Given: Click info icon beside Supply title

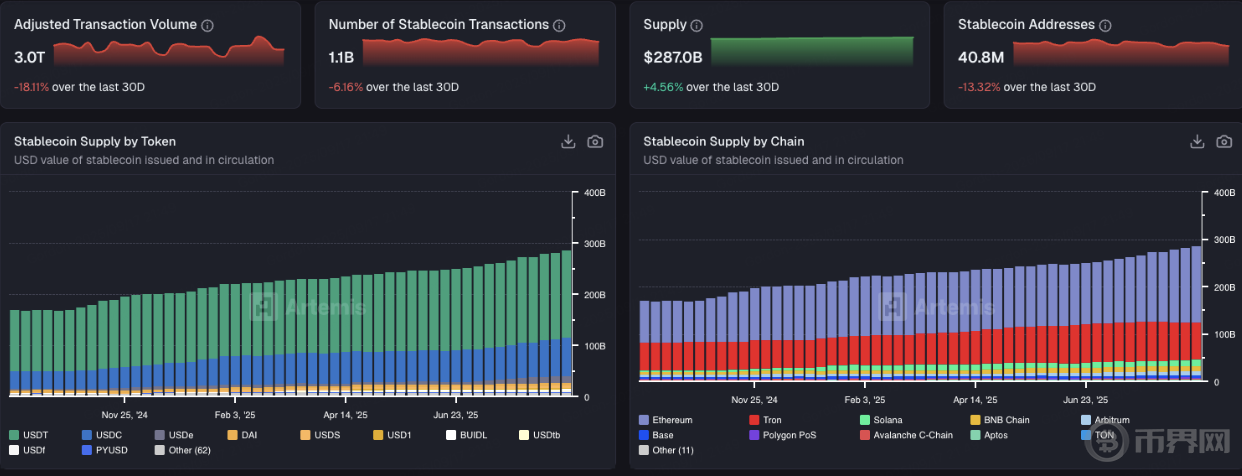Looking at the screenshot, I should click(x=697, y=25).
